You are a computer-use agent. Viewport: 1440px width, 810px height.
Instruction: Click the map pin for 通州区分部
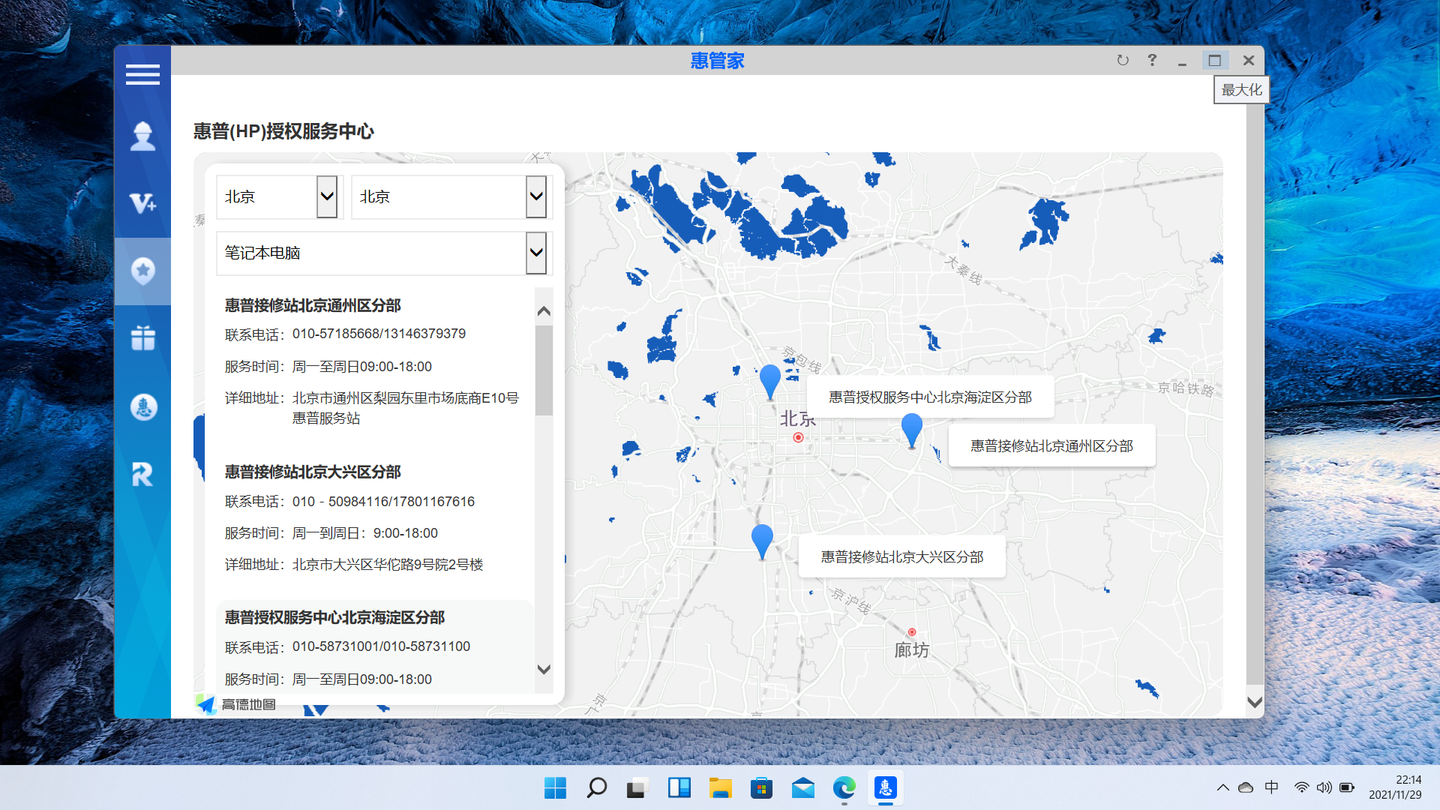click(911, 430)
